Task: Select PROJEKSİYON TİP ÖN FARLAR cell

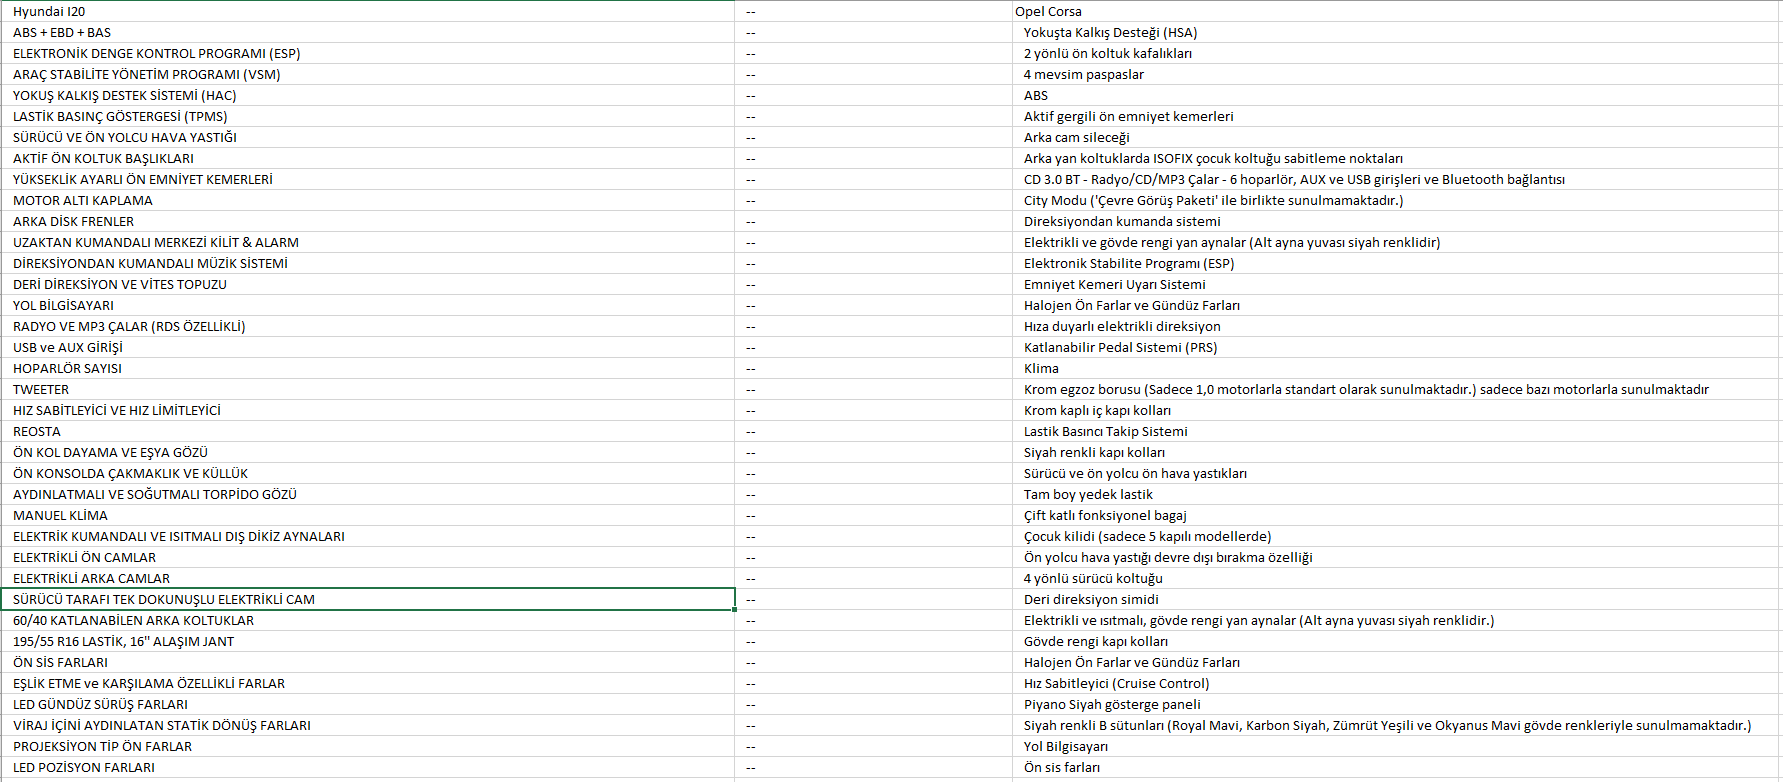Action: [368, 746]
